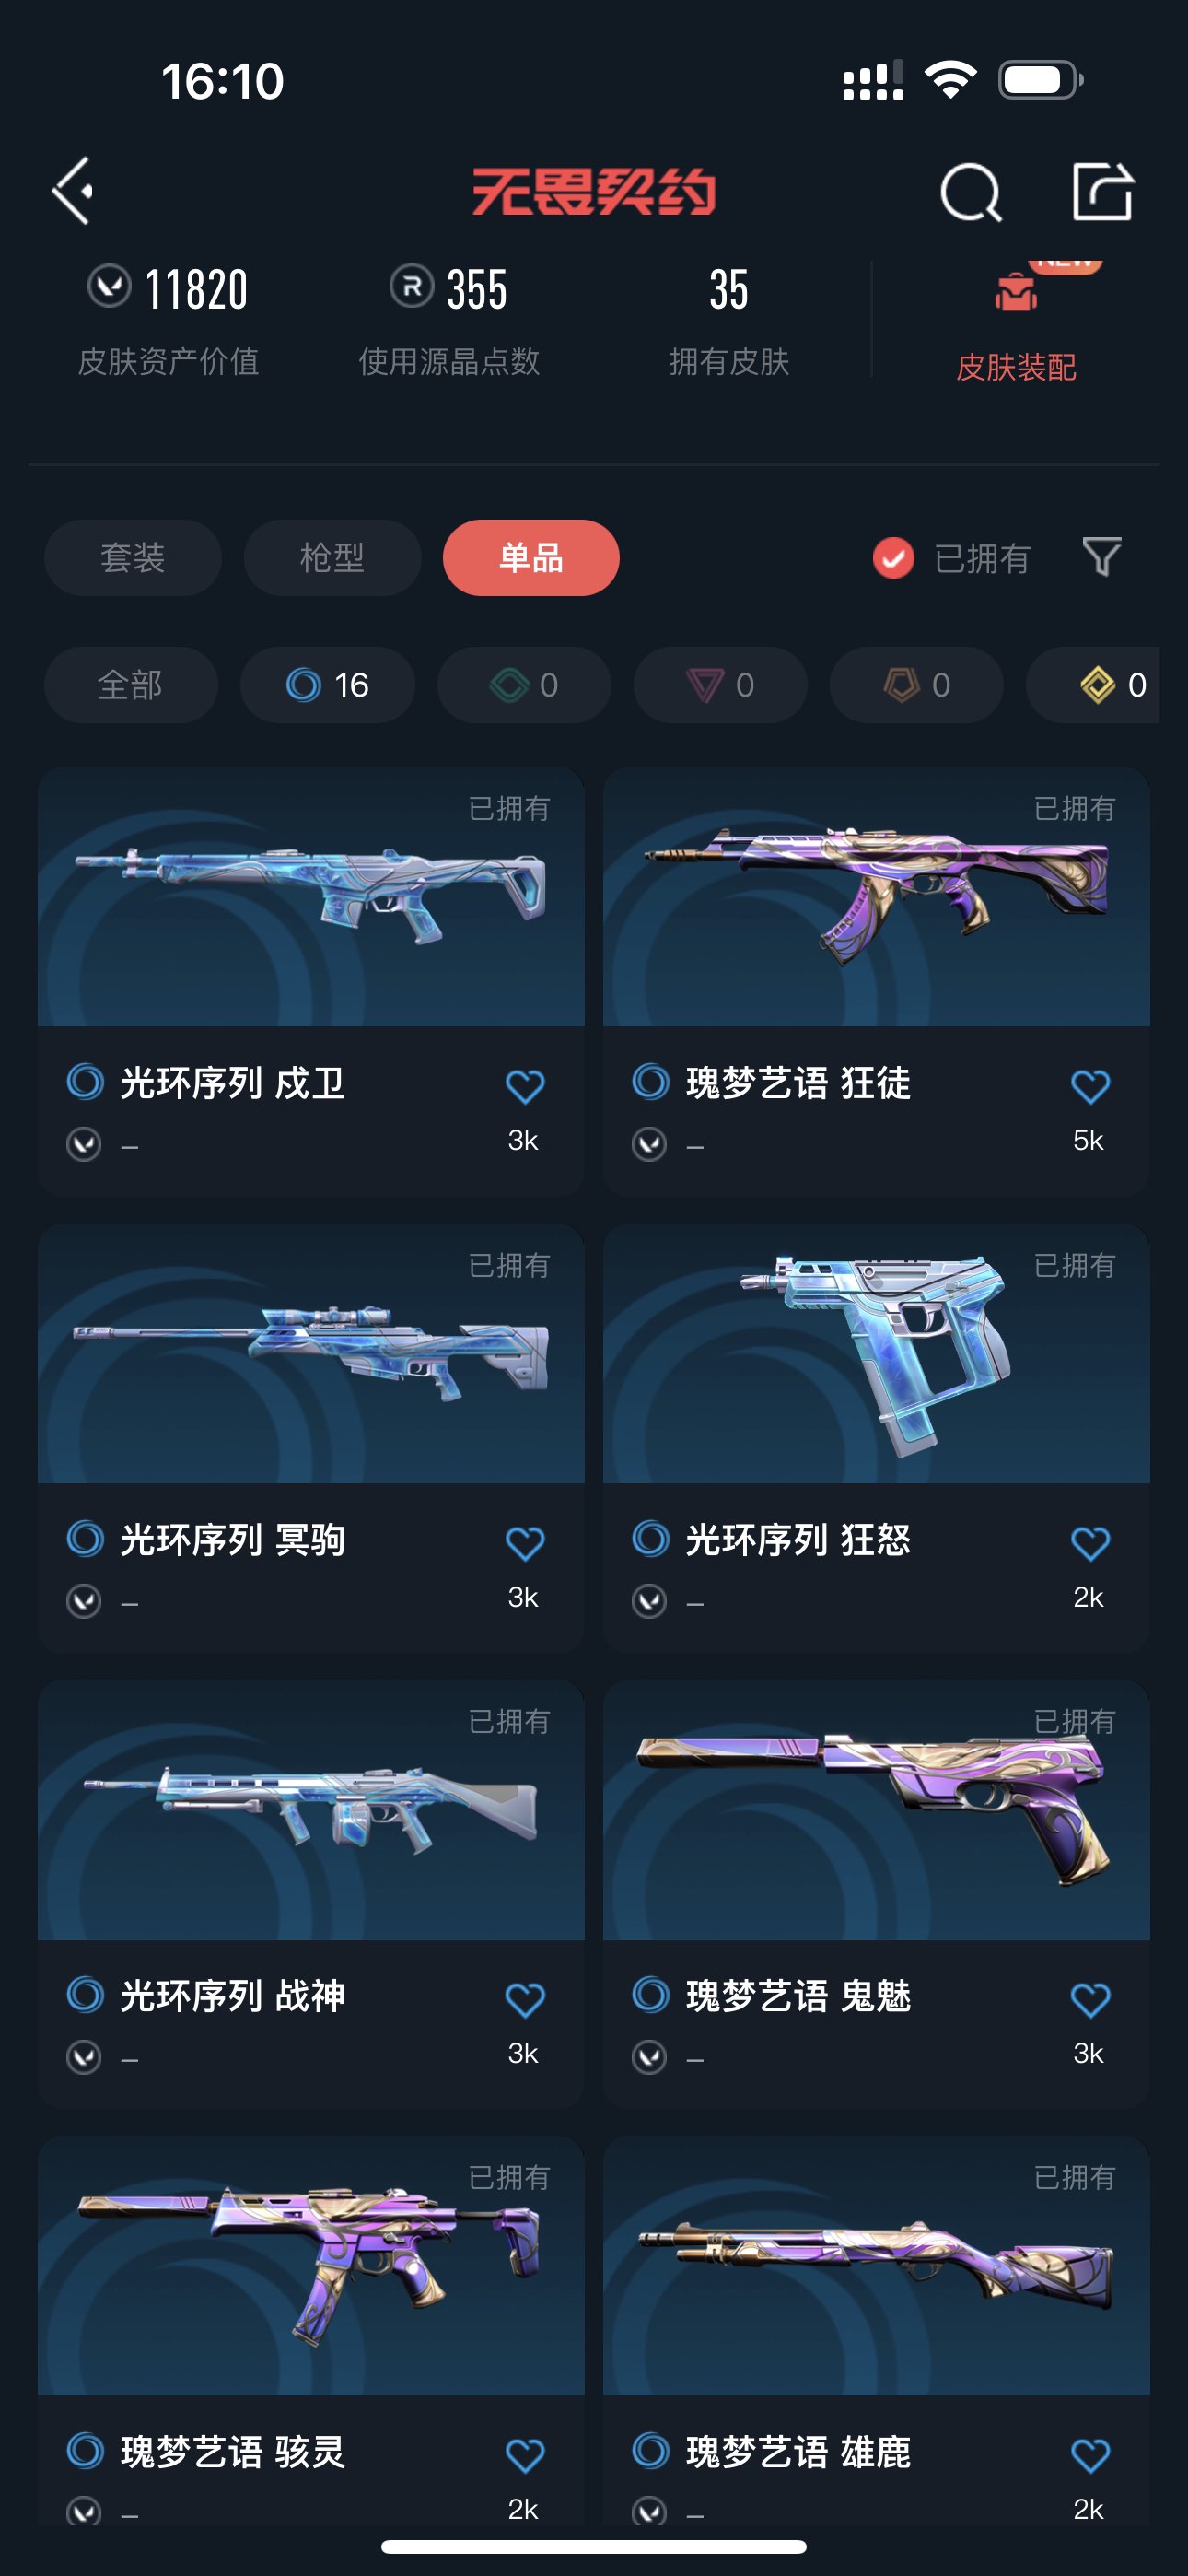1188x2576 pixels.
Task: Select the 全部 rarity filter
Action: click(x=130, y=684)
